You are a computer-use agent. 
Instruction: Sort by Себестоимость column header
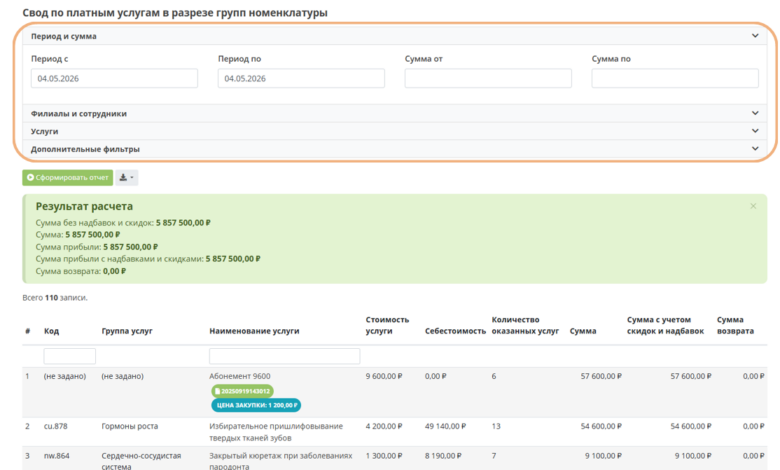coord(455,331)
